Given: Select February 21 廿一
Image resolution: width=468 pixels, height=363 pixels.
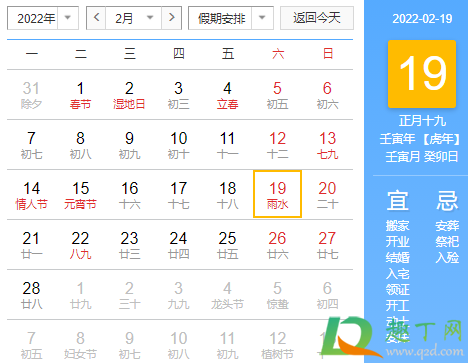Looking at the screenshot, I should tap(31, 245).
